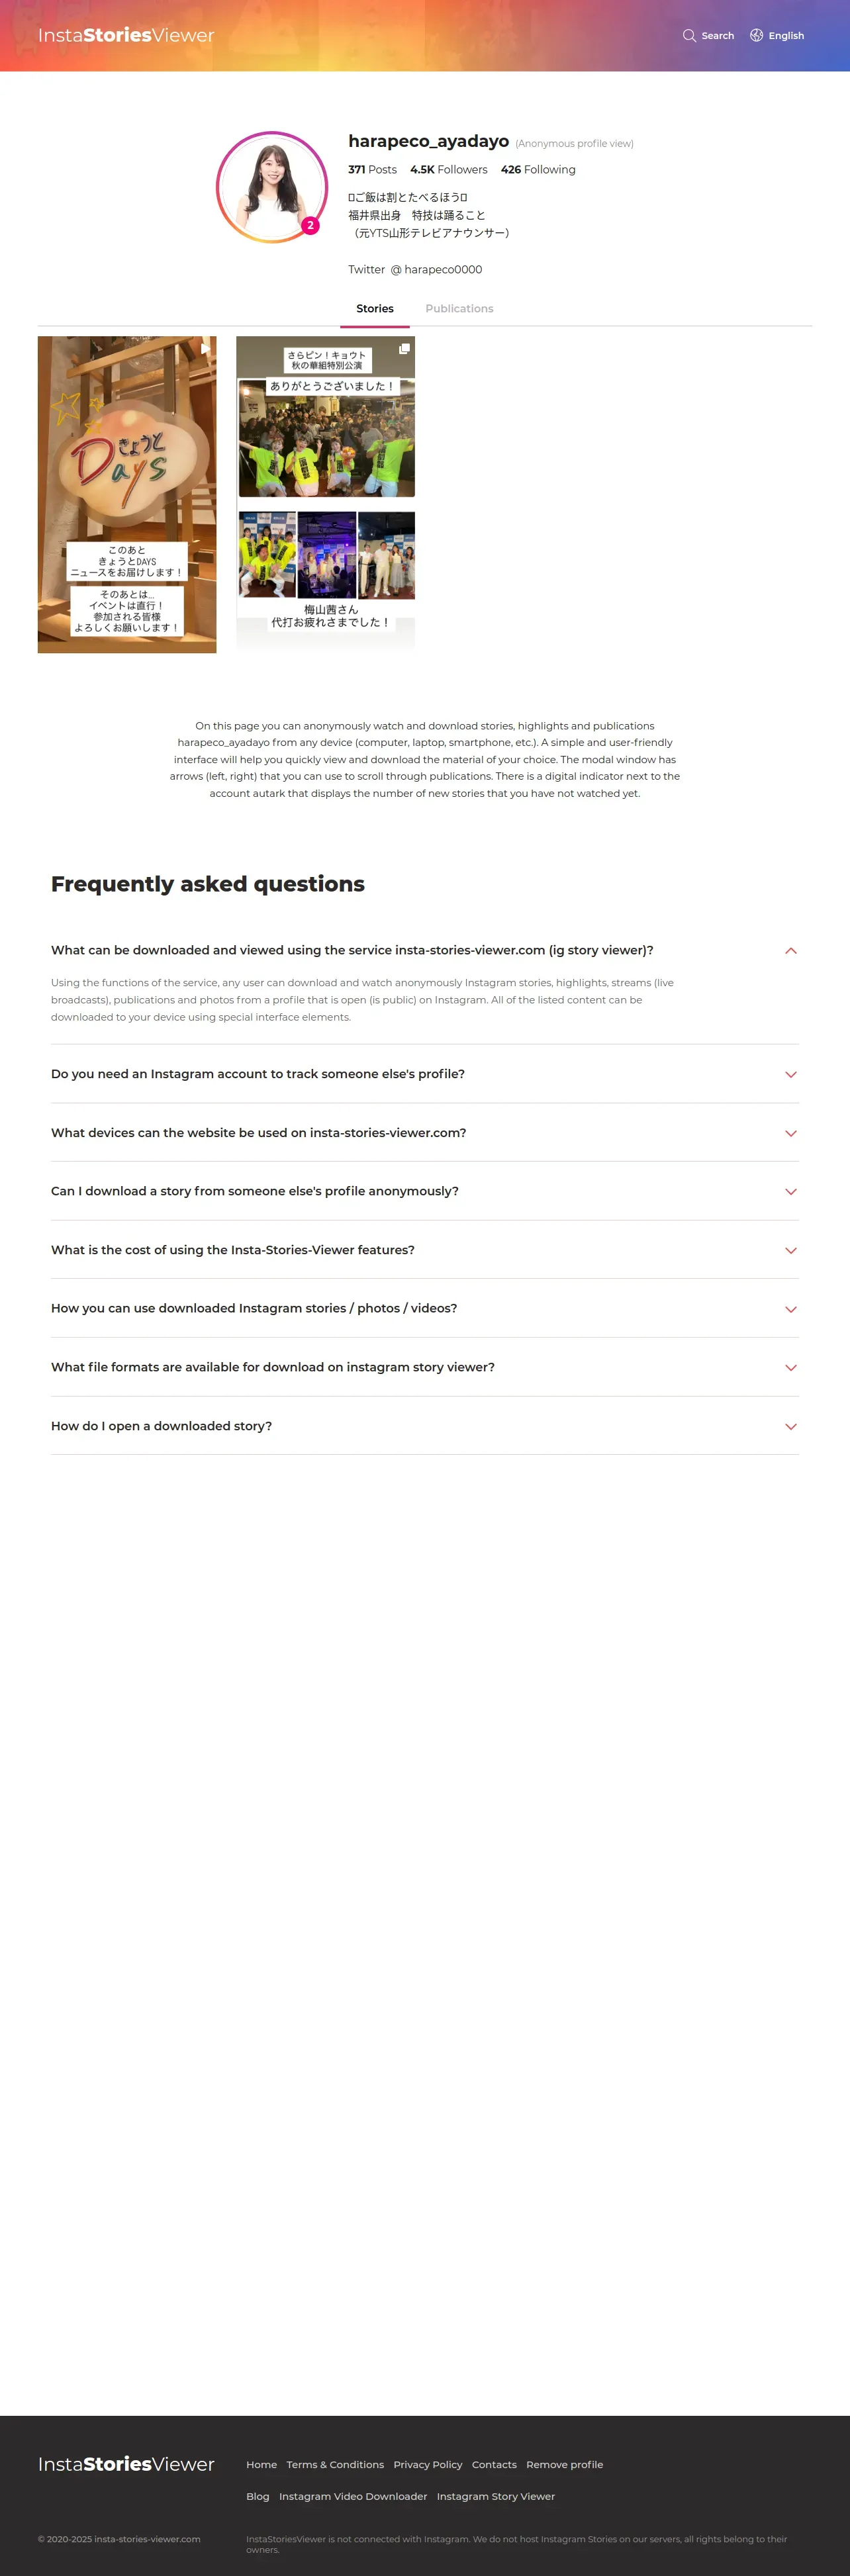This screenshot has height=2576, width=850.
Task: Click the InstaStoriesViewer footer logo
Action: (126, 2464)
